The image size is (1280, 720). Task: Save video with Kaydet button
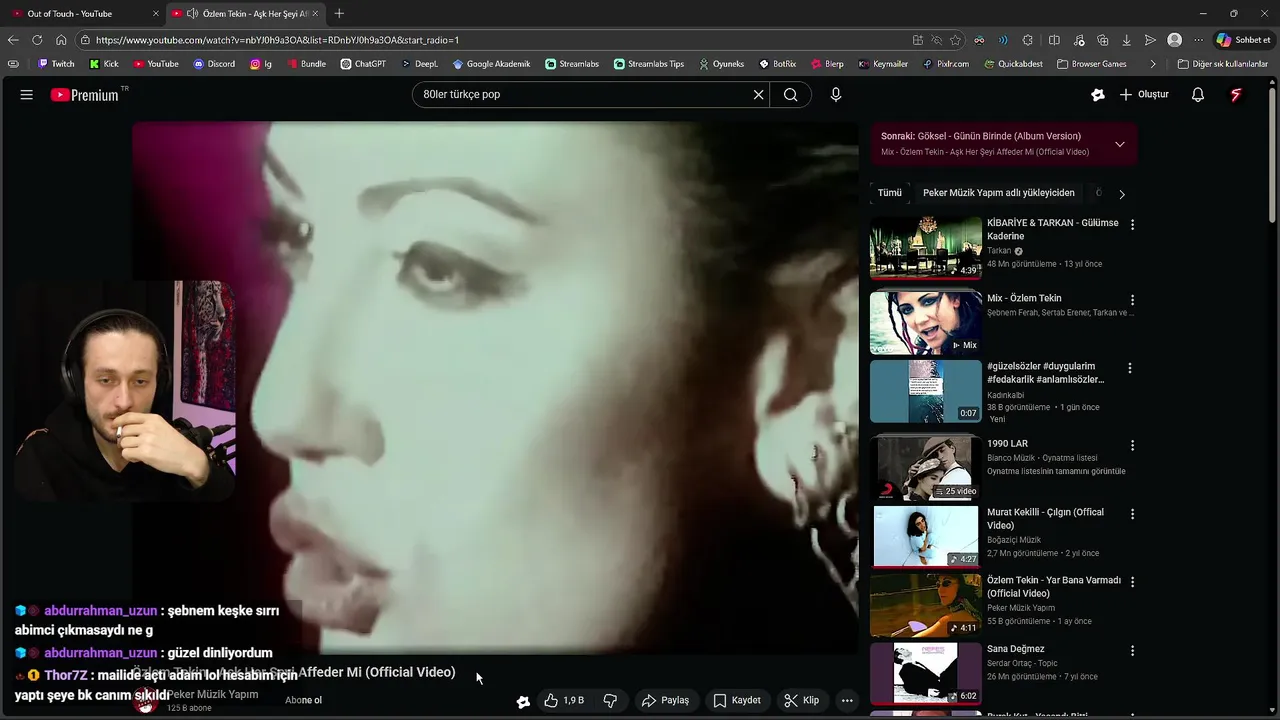[x=737, y=701]
